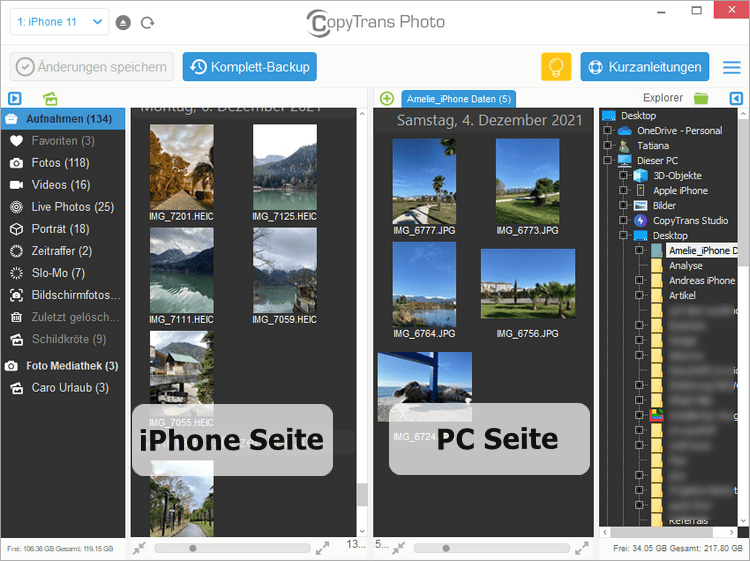Select Aufnahmen (134) album
Viewport: 750px width, 561px height.
(x=63, y=119)
